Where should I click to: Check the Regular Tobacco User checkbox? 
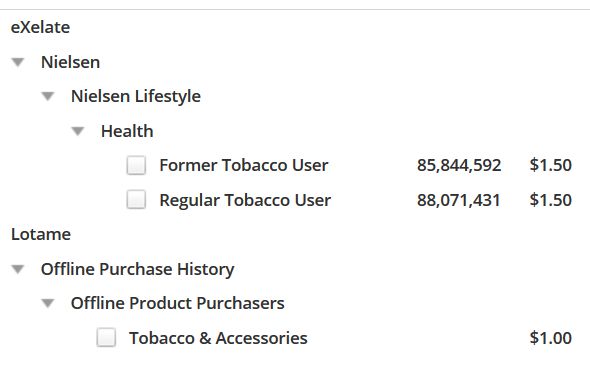pyautogui.click(x=136, y=199)
